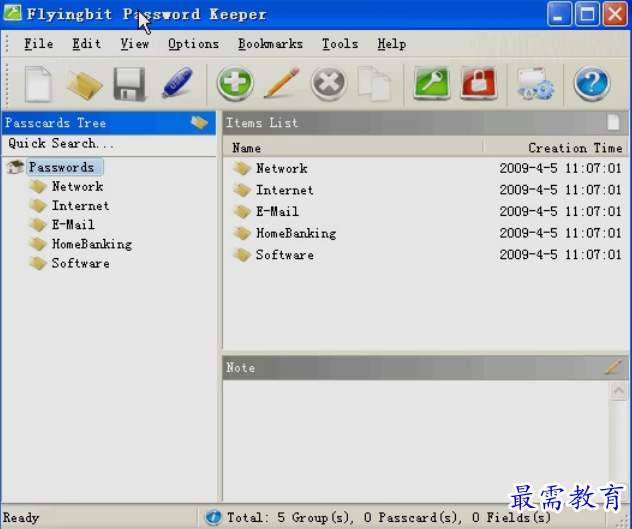Select Network in the Passcards Tree
This screenshot has height=529, width=632.
point(77,186)
